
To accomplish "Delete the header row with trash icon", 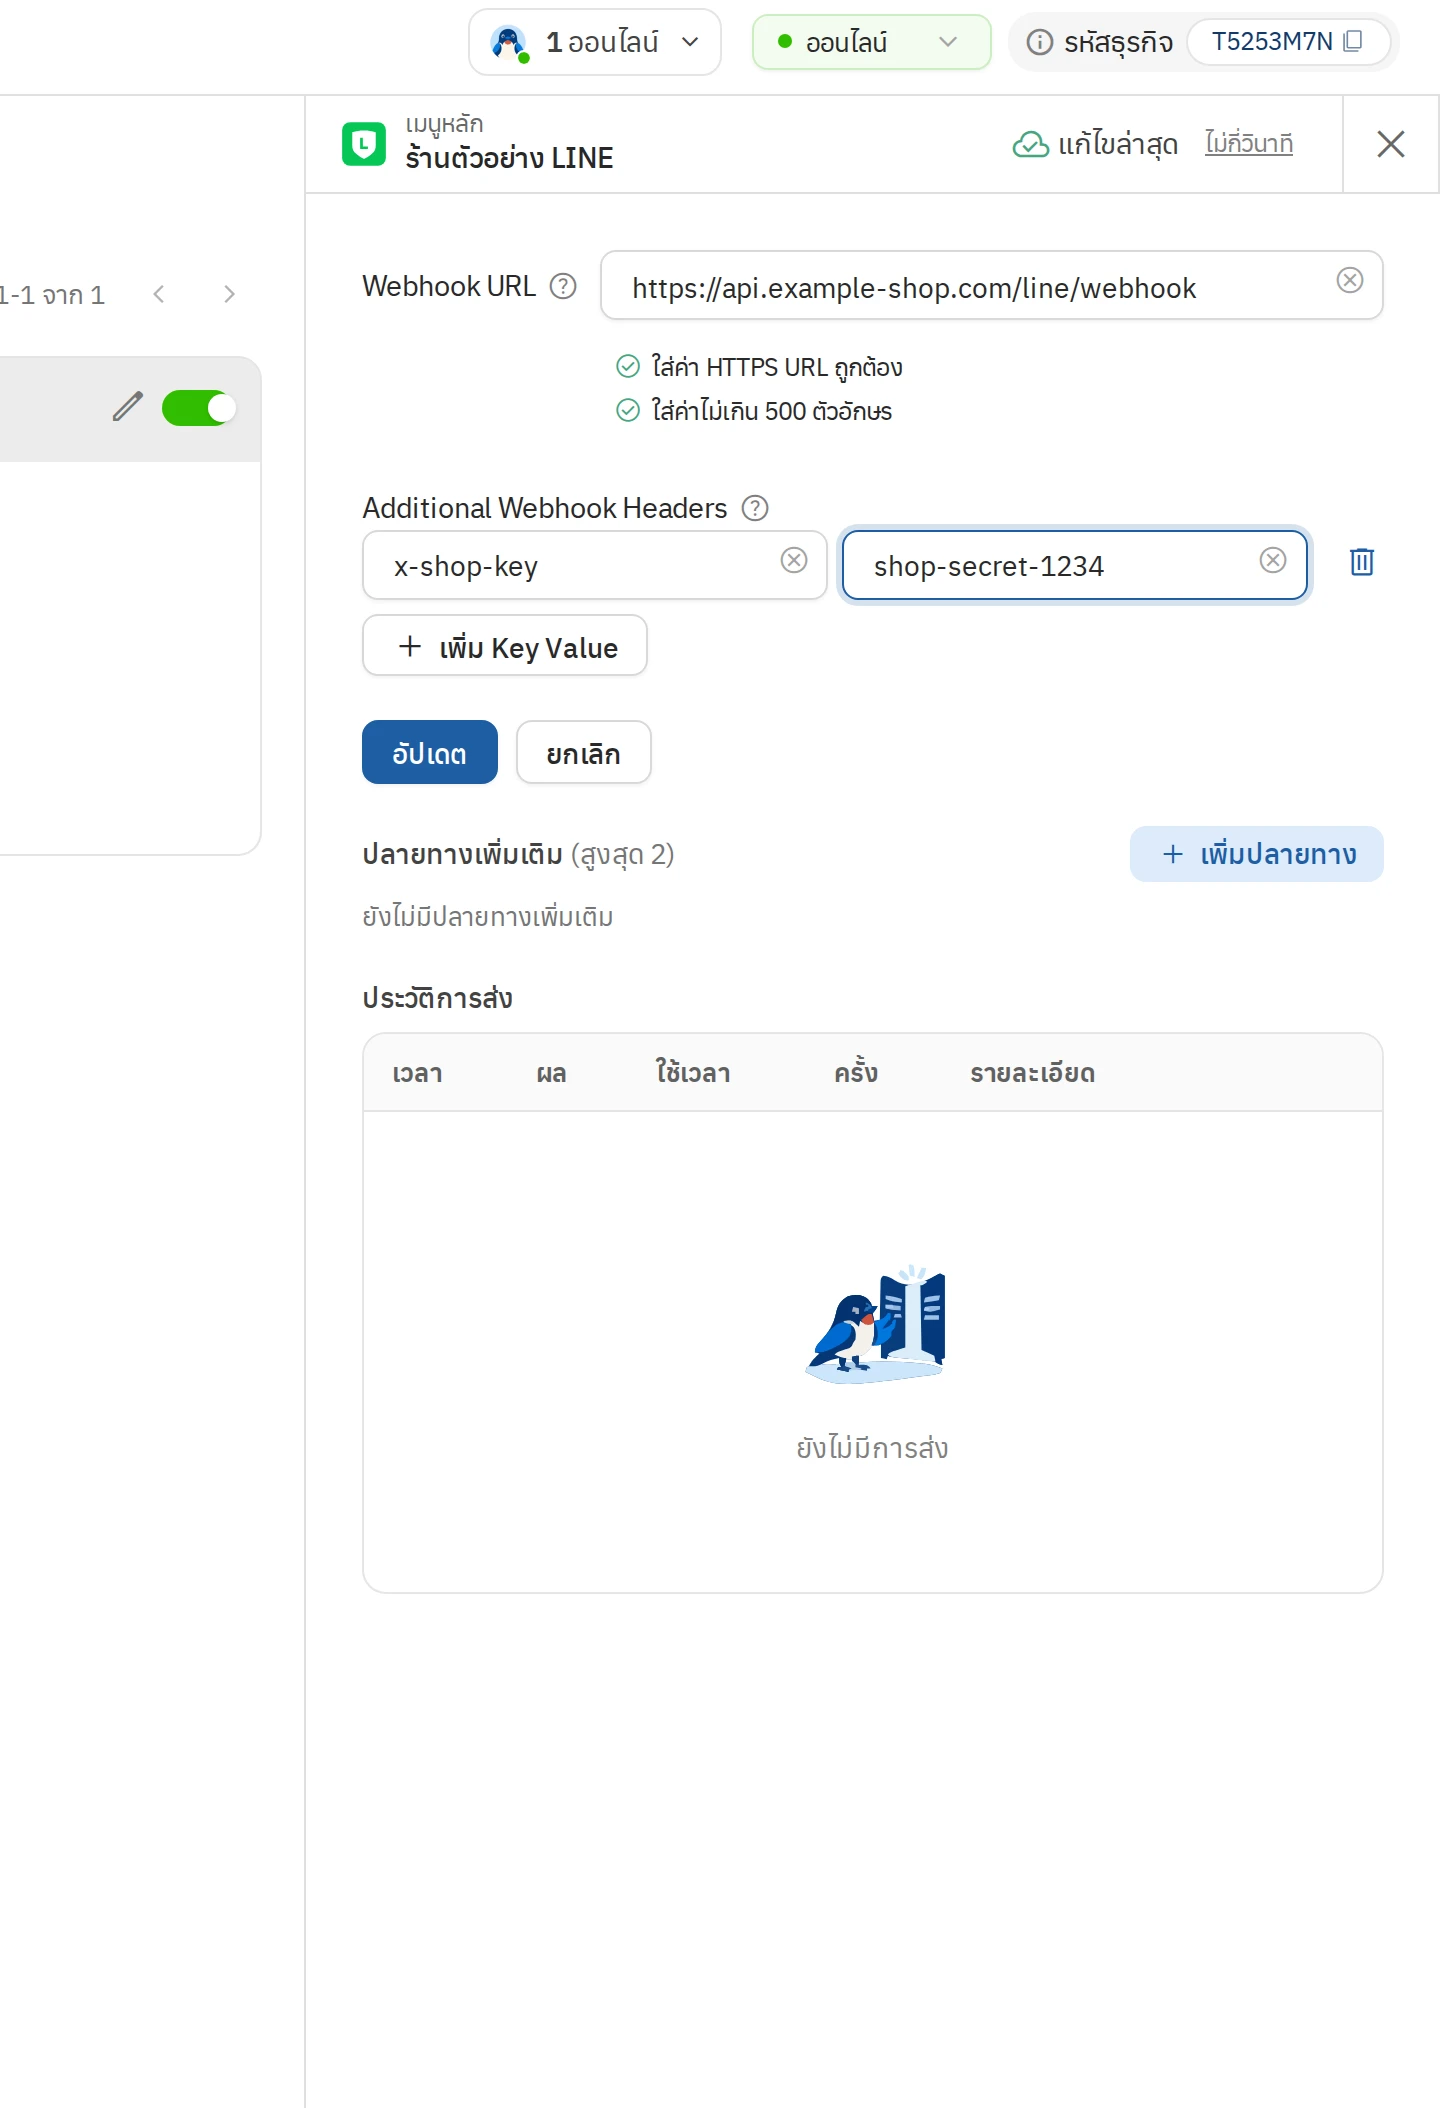I will pyautogui.click(x=1362, y=562).
